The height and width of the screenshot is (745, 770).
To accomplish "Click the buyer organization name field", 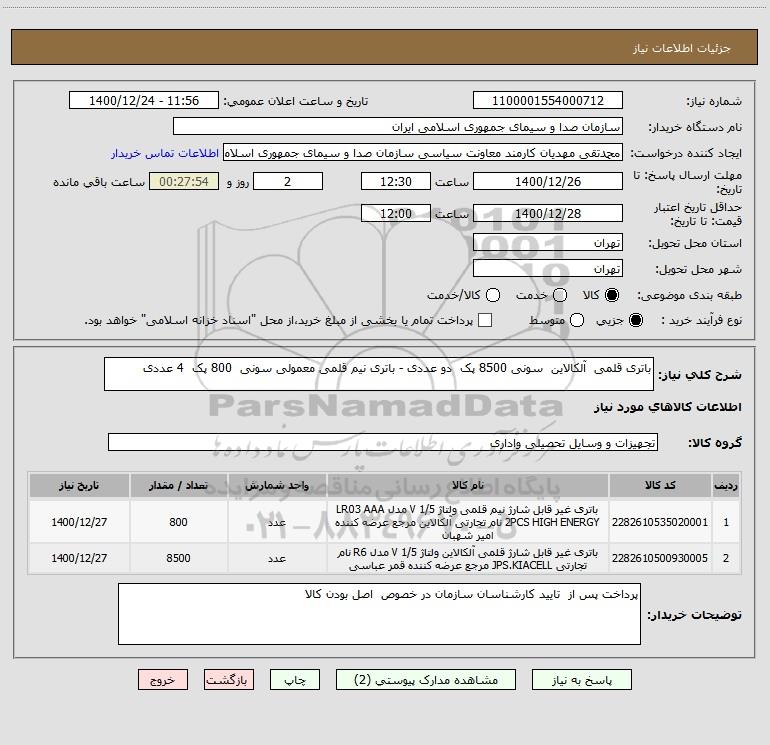I will [398, 126].
